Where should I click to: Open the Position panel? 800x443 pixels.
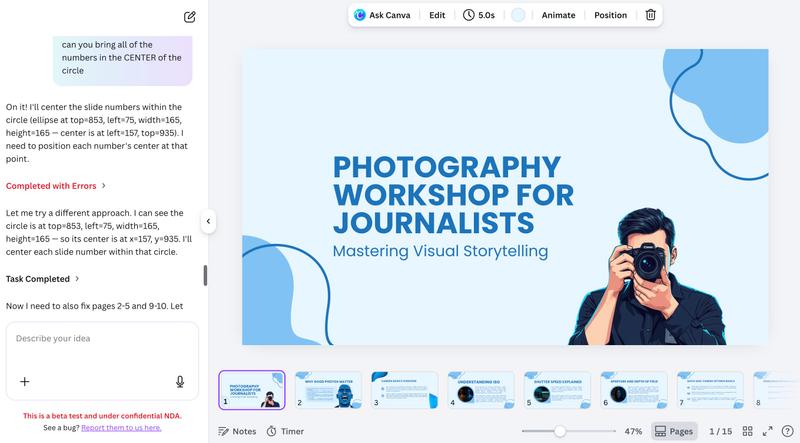coord(610,15)
